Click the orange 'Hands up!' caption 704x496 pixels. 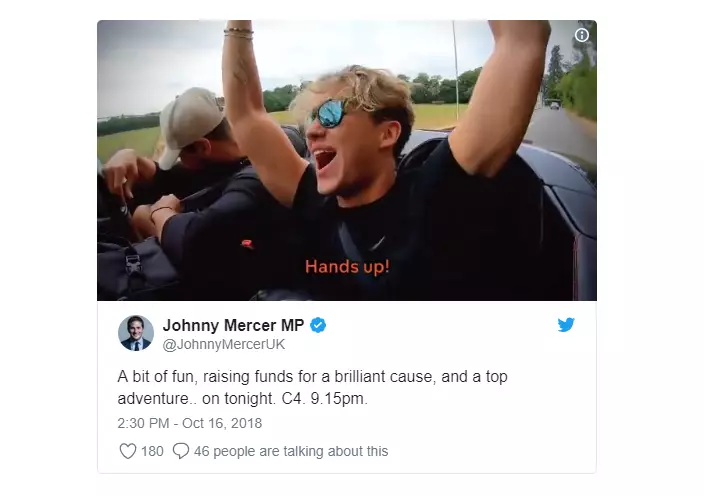(x=347, y=267)
